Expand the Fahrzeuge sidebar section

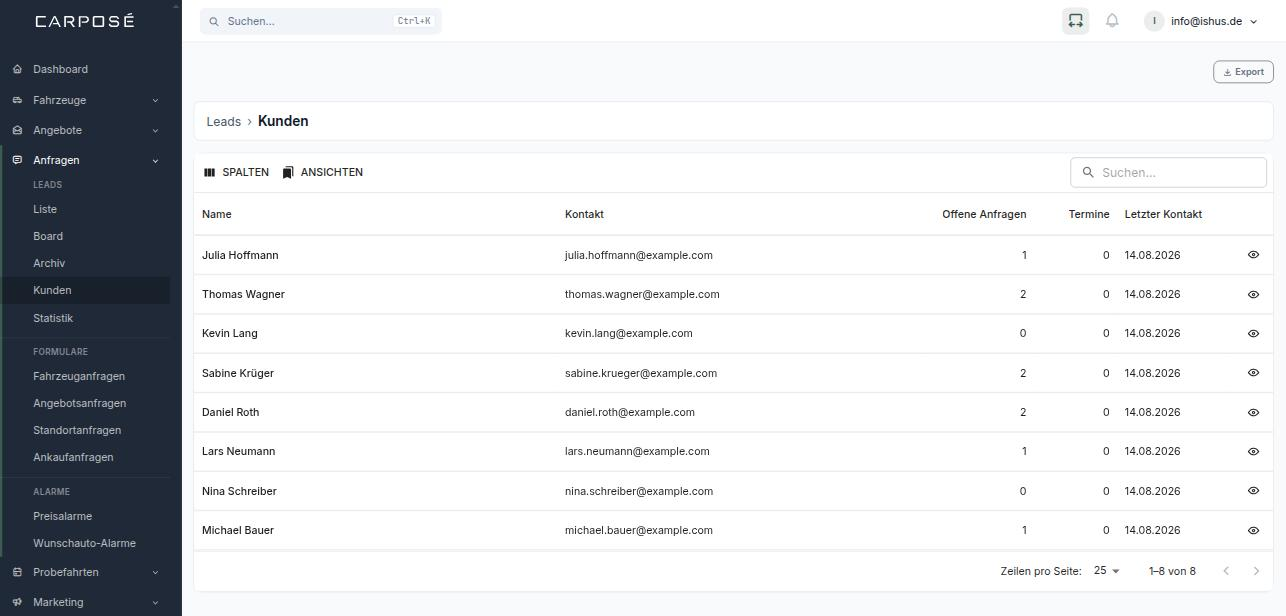click(86, 100)
